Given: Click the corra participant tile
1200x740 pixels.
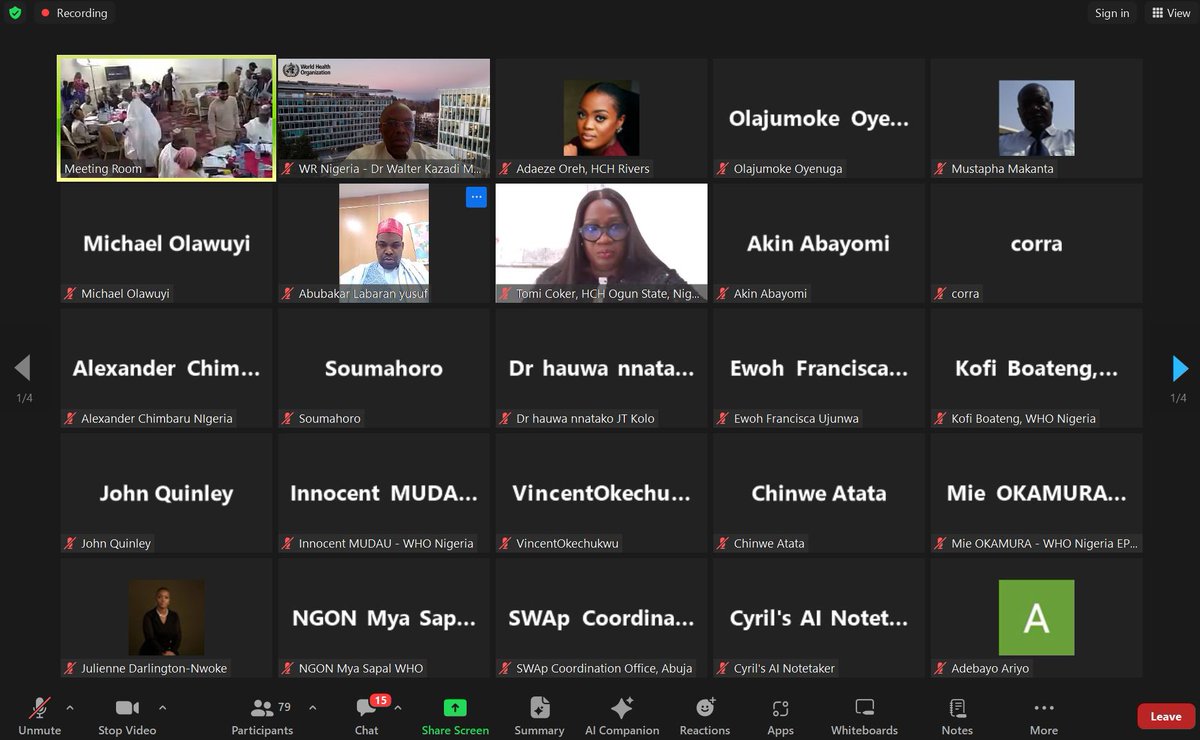Looking at the screenshot, I should tap(1037, 243).
